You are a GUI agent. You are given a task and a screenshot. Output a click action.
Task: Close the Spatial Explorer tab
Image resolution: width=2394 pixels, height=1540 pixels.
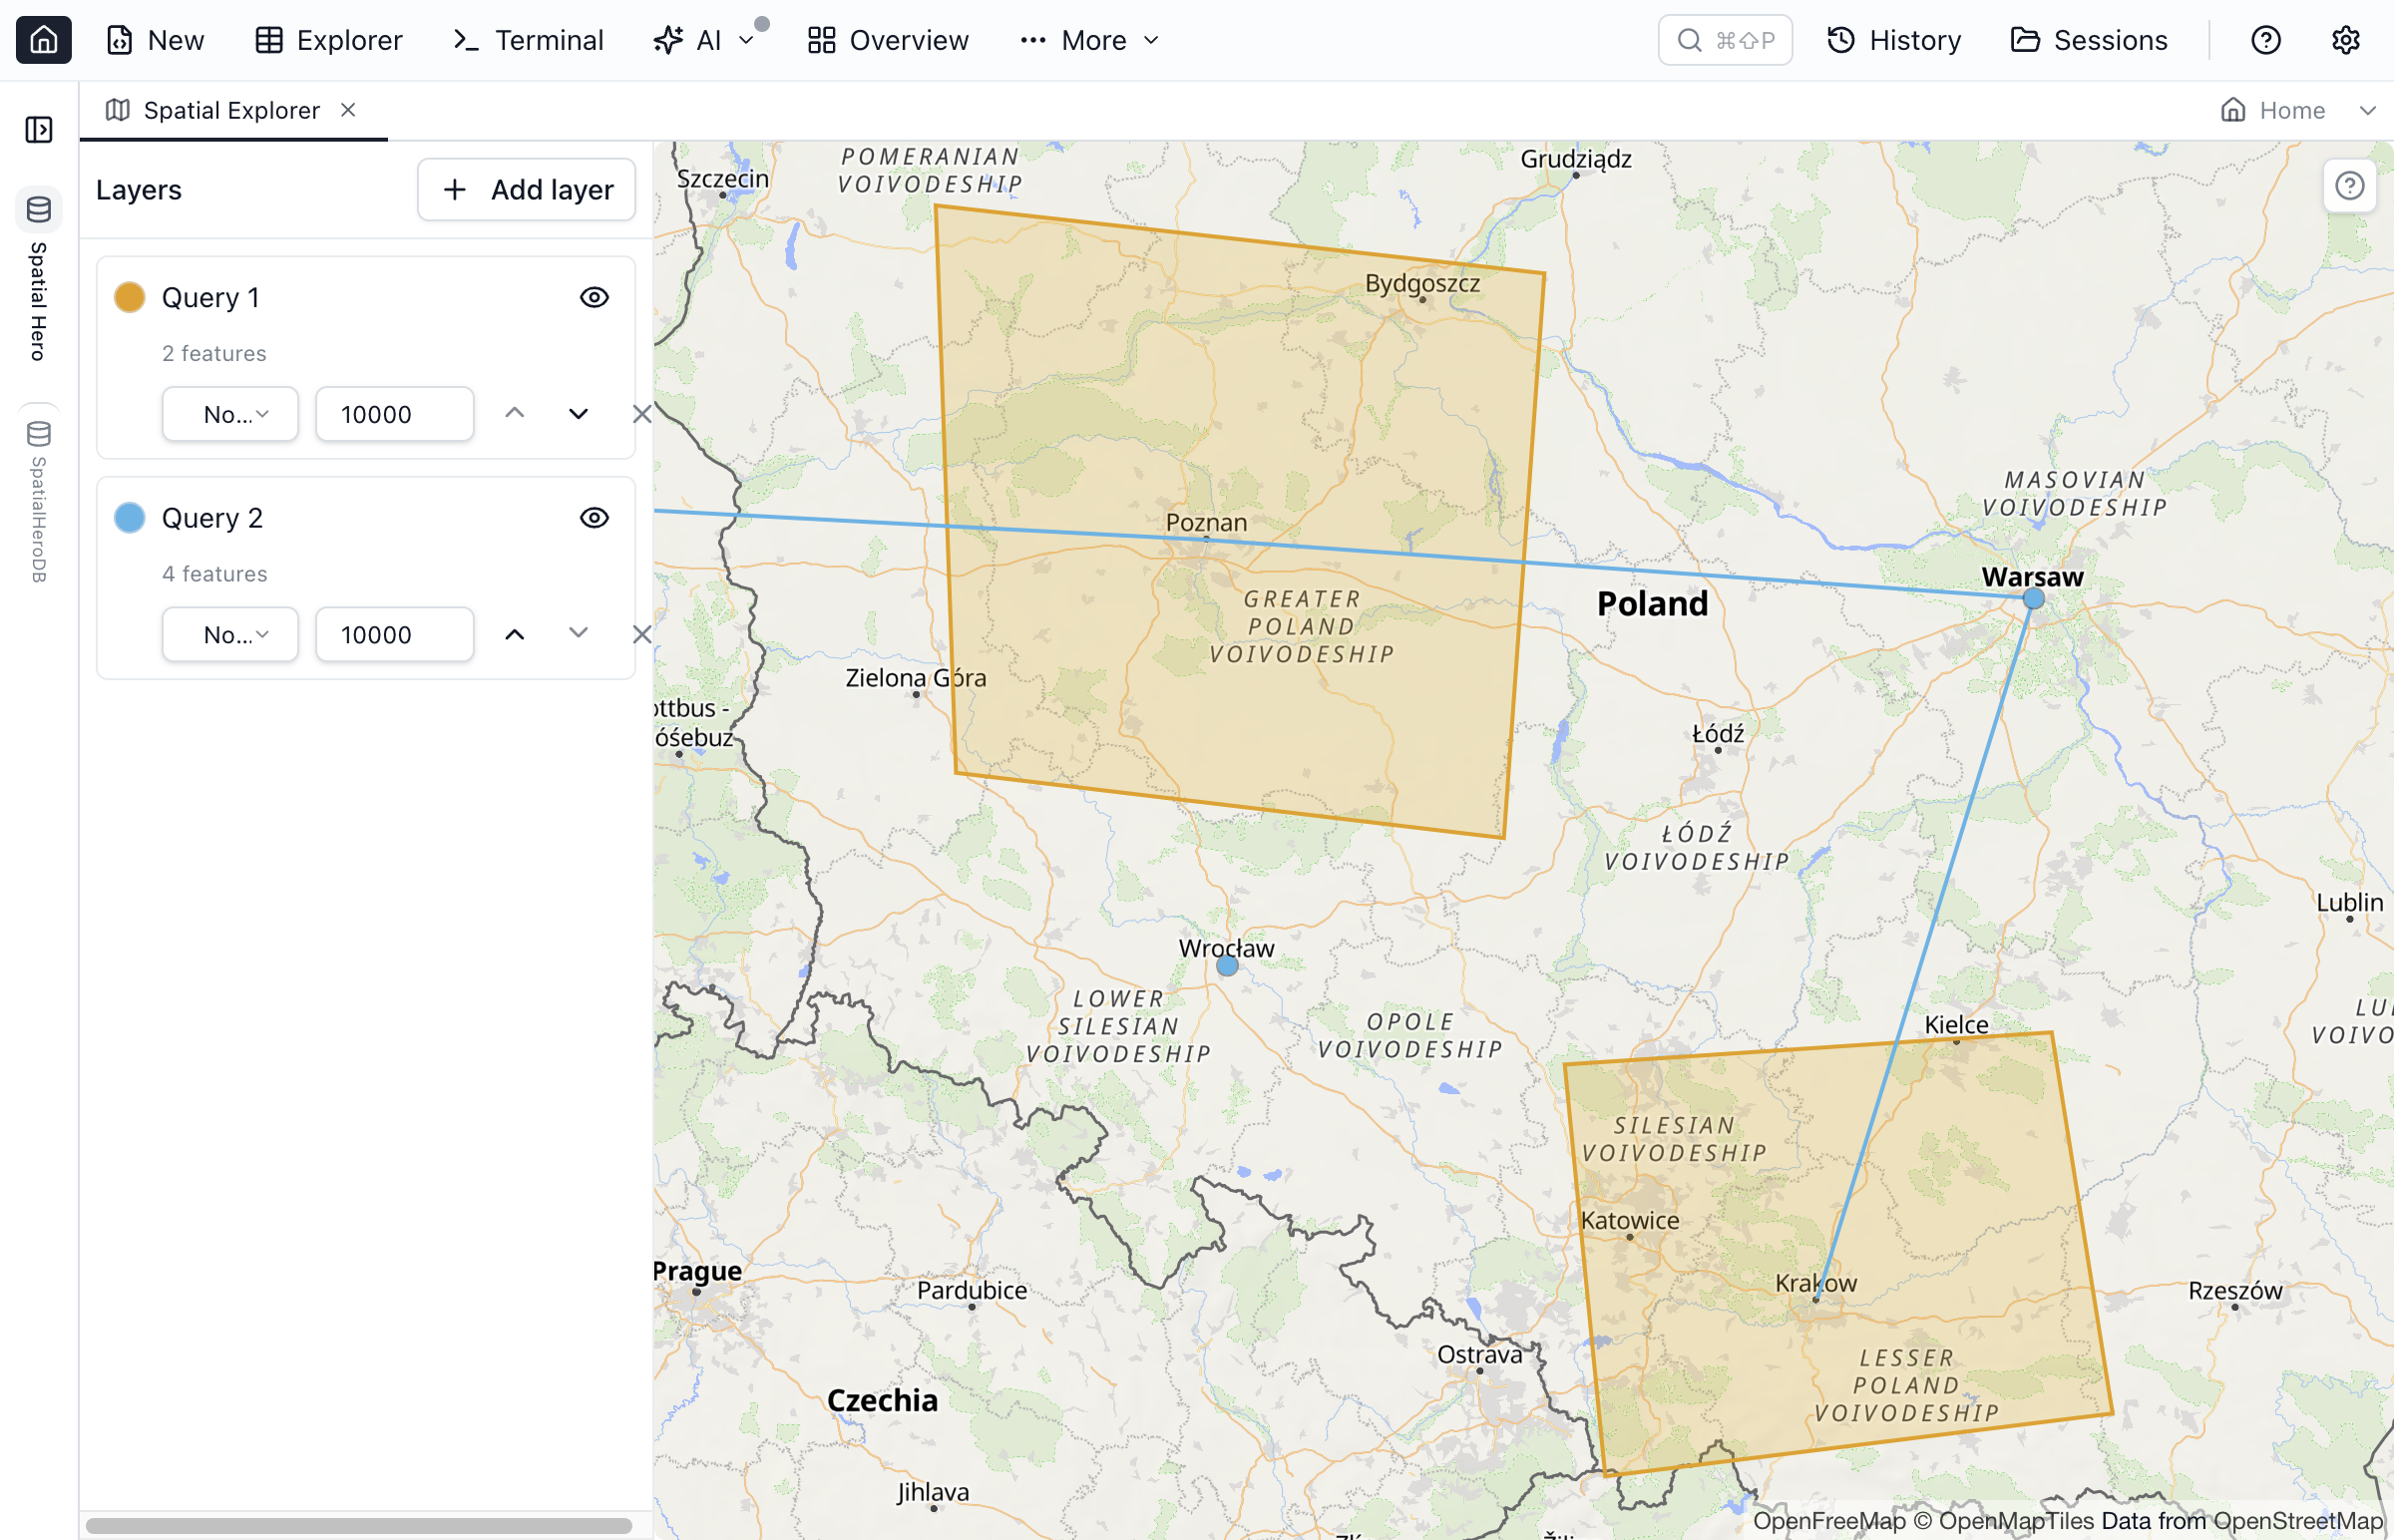(348, 110)
